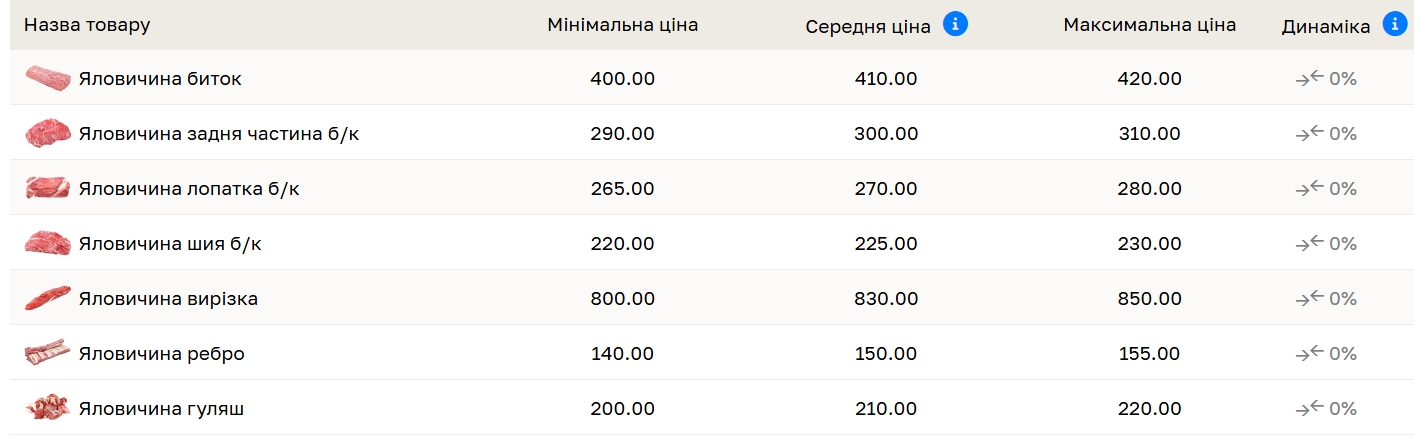
Task: Click average price 830.00 for вирізка
Action: [x=886, y=299]
